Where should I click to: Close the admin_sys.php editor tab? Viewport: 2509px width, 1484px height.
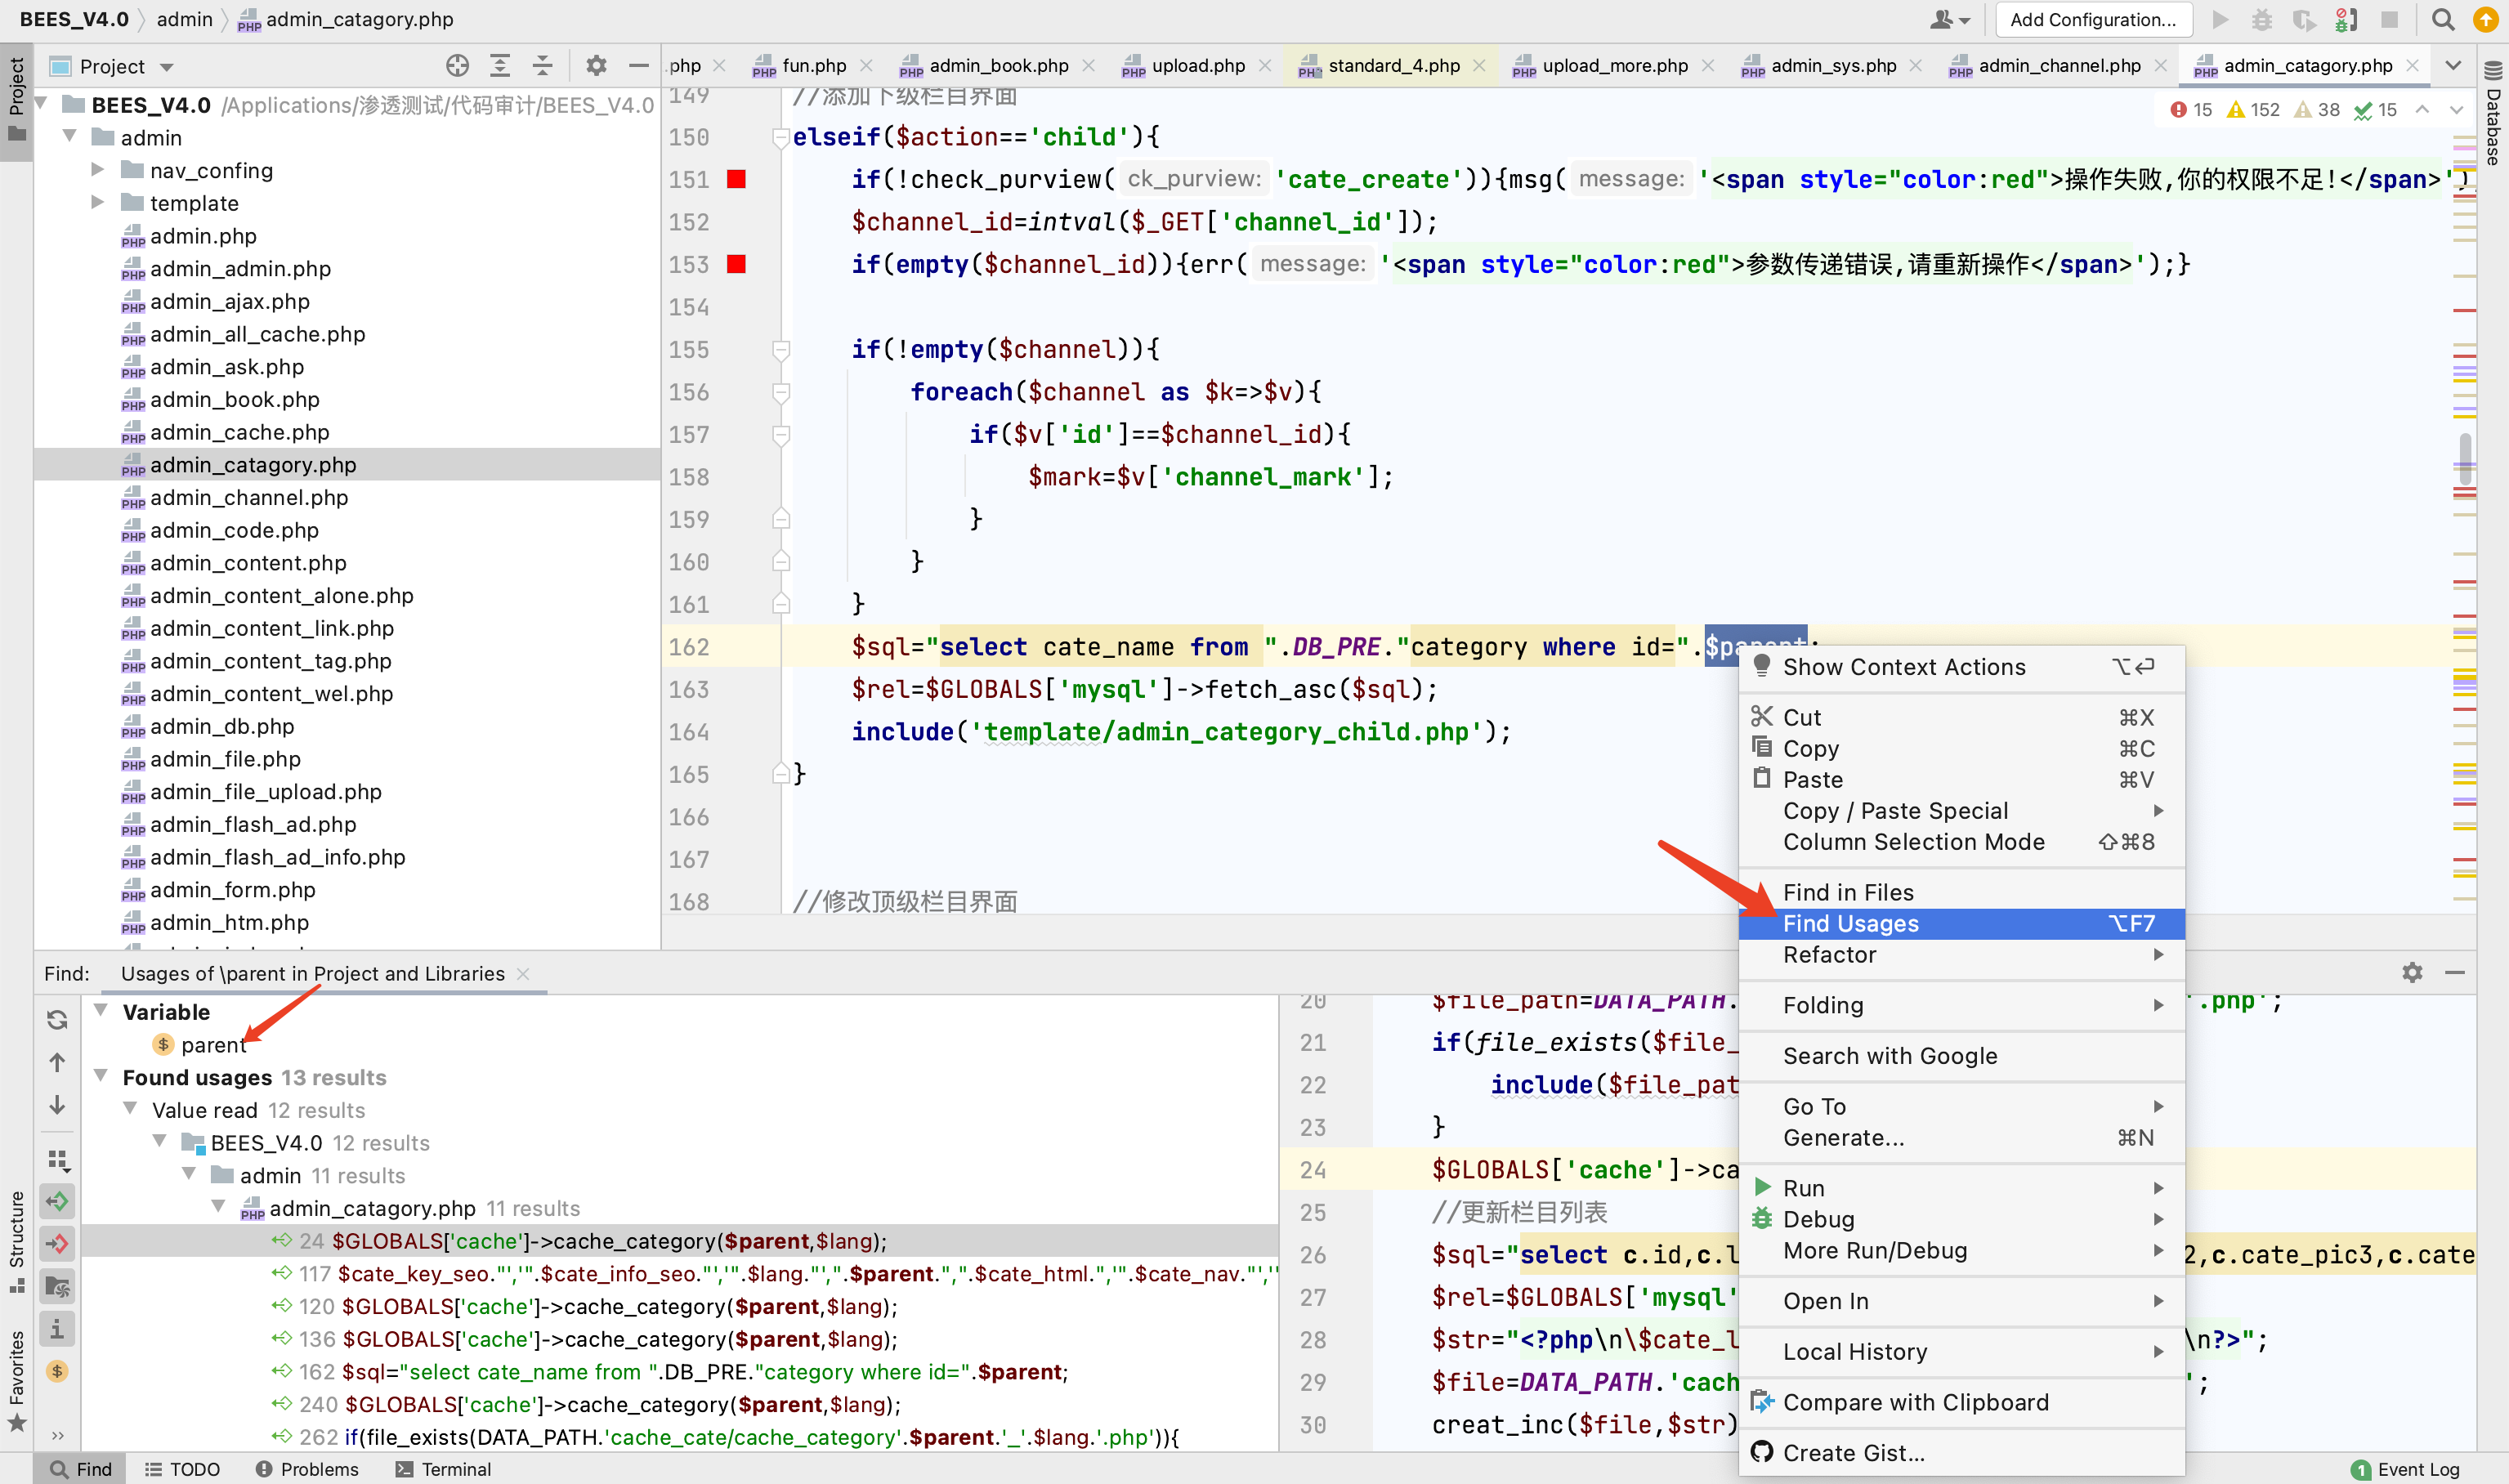pyautogui.click(x=1915, y=66)
